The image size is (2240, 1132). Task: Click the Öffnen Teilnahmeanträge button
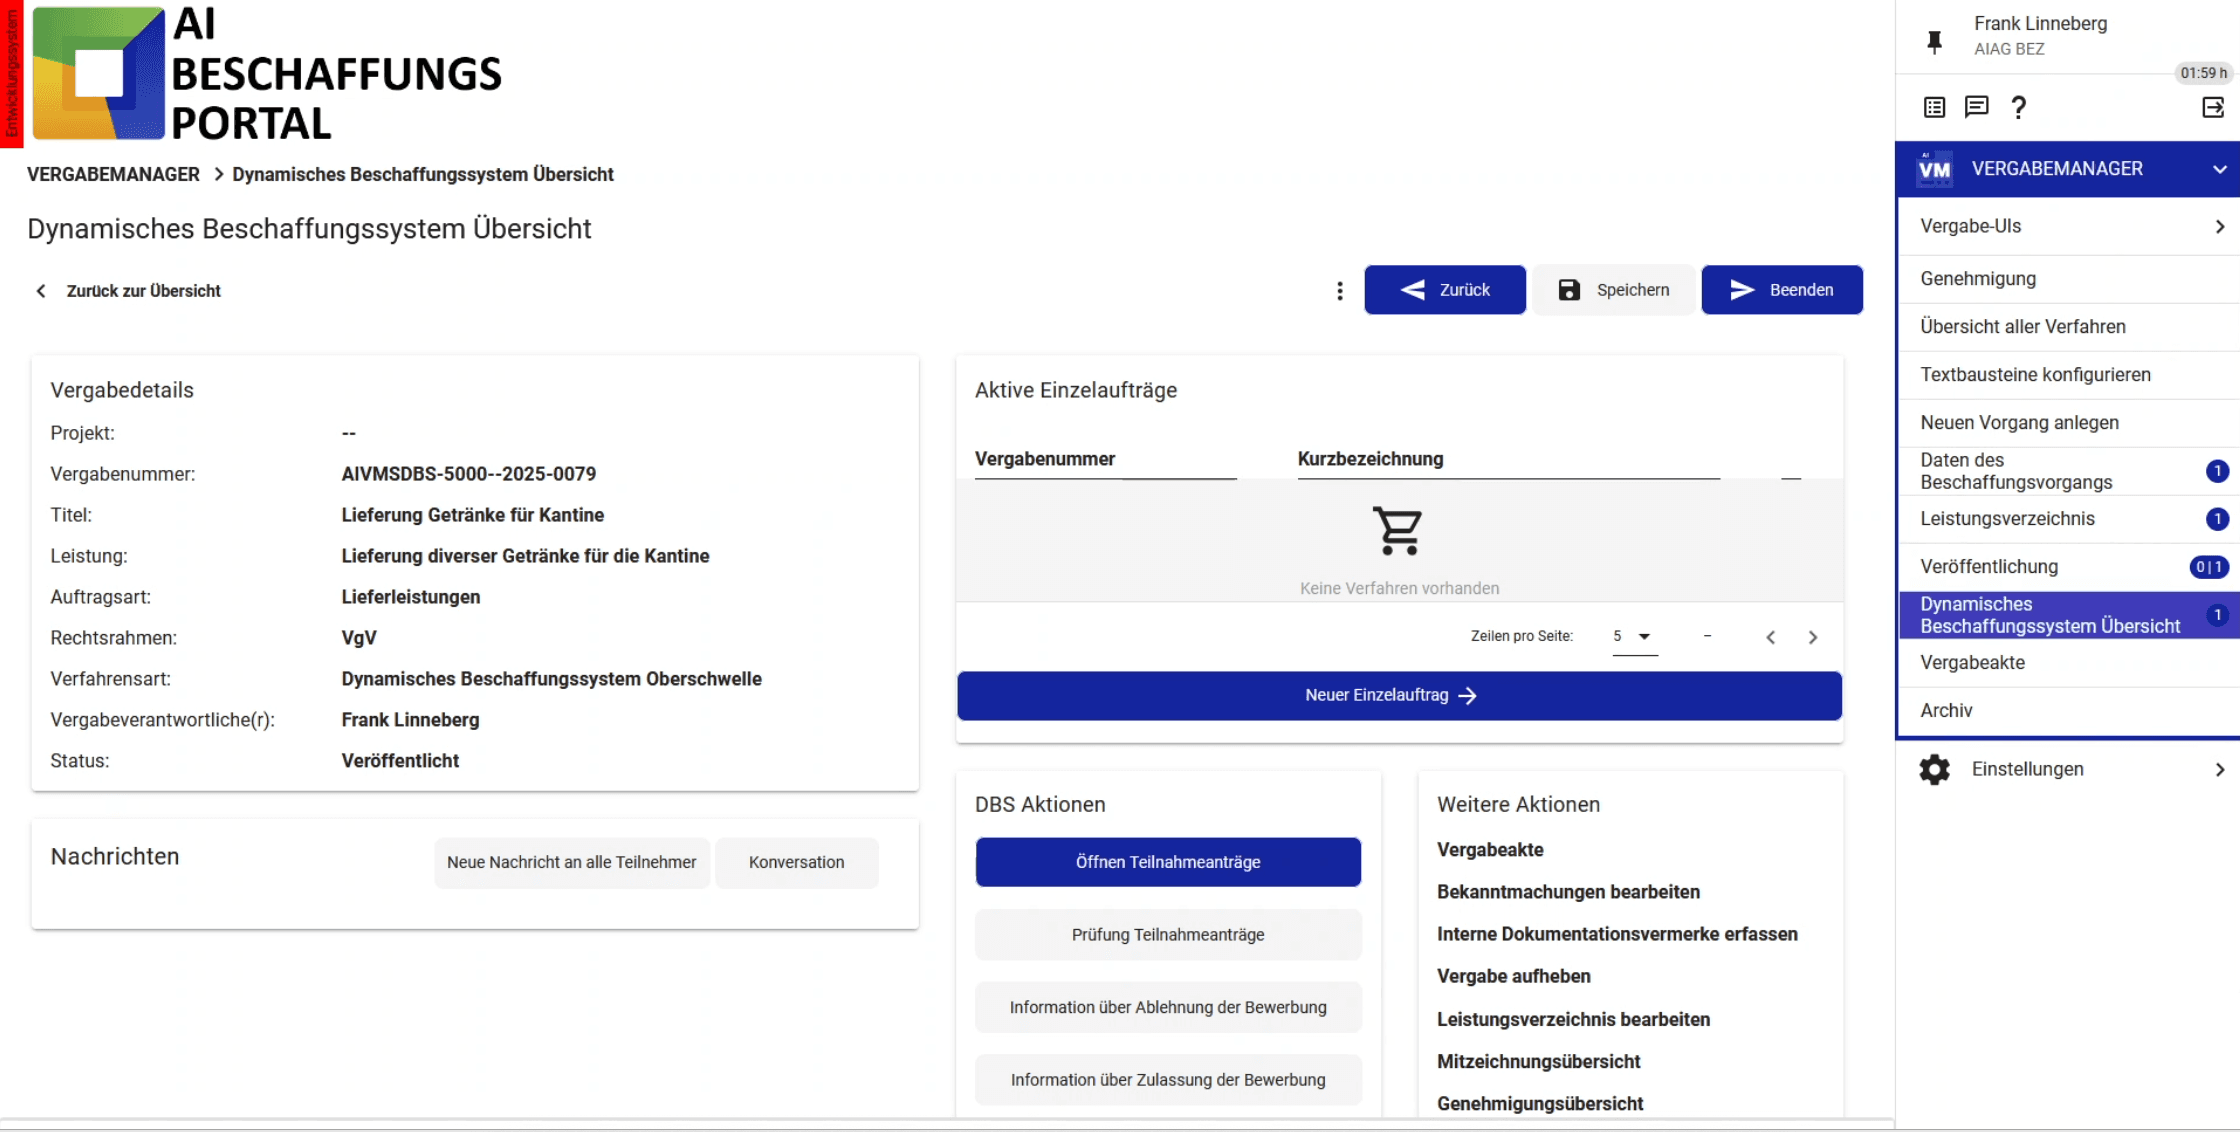click(x=1167, y=862)
